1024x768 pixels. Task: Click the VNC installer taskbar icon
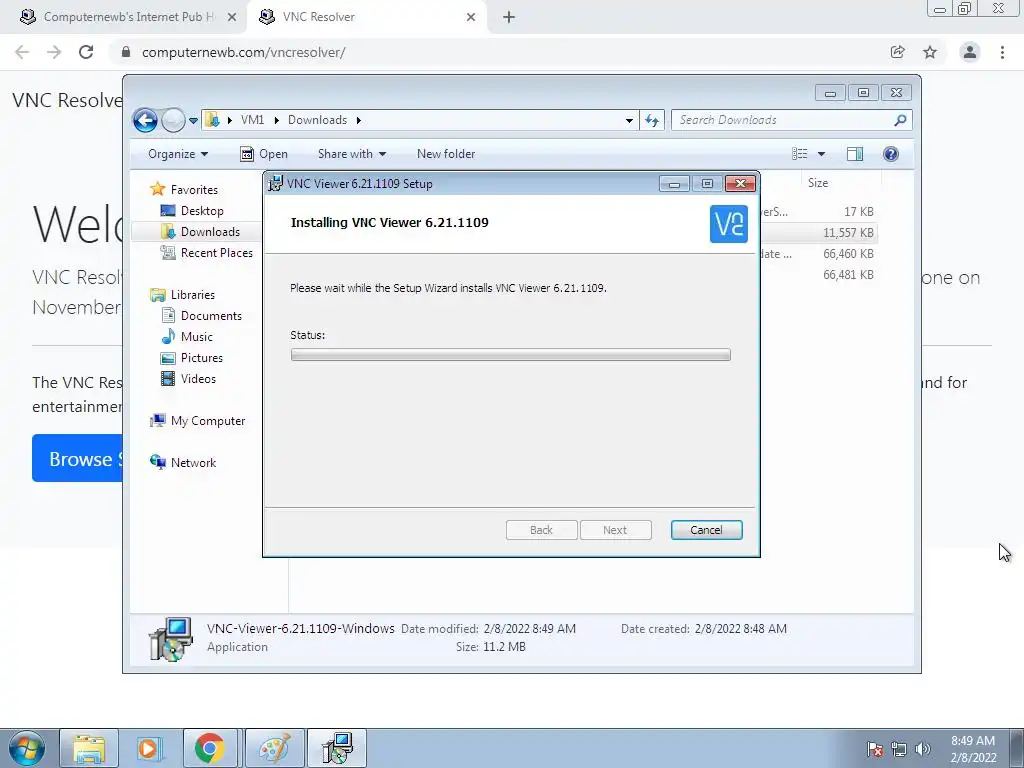click(x=337, y=748)
